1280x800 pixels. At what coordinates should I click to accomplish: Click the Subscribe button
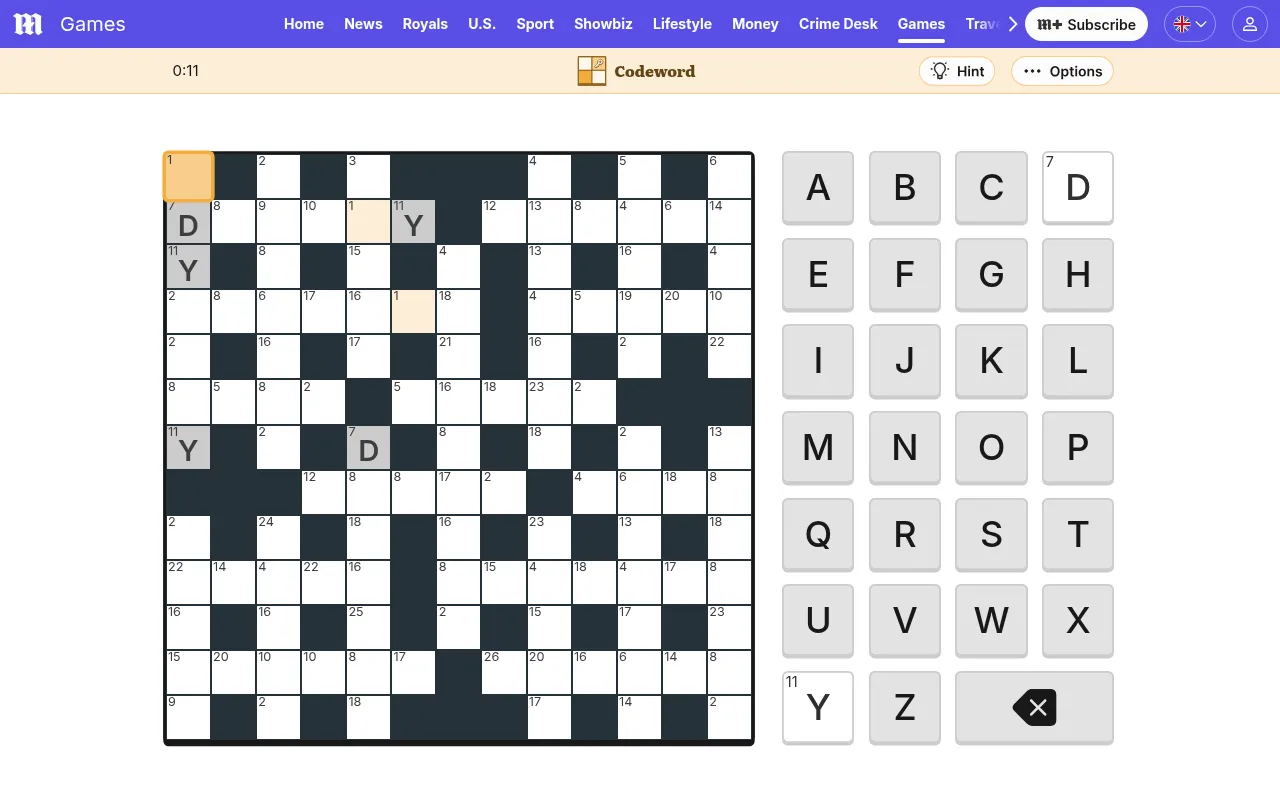tap(1086, 24)
